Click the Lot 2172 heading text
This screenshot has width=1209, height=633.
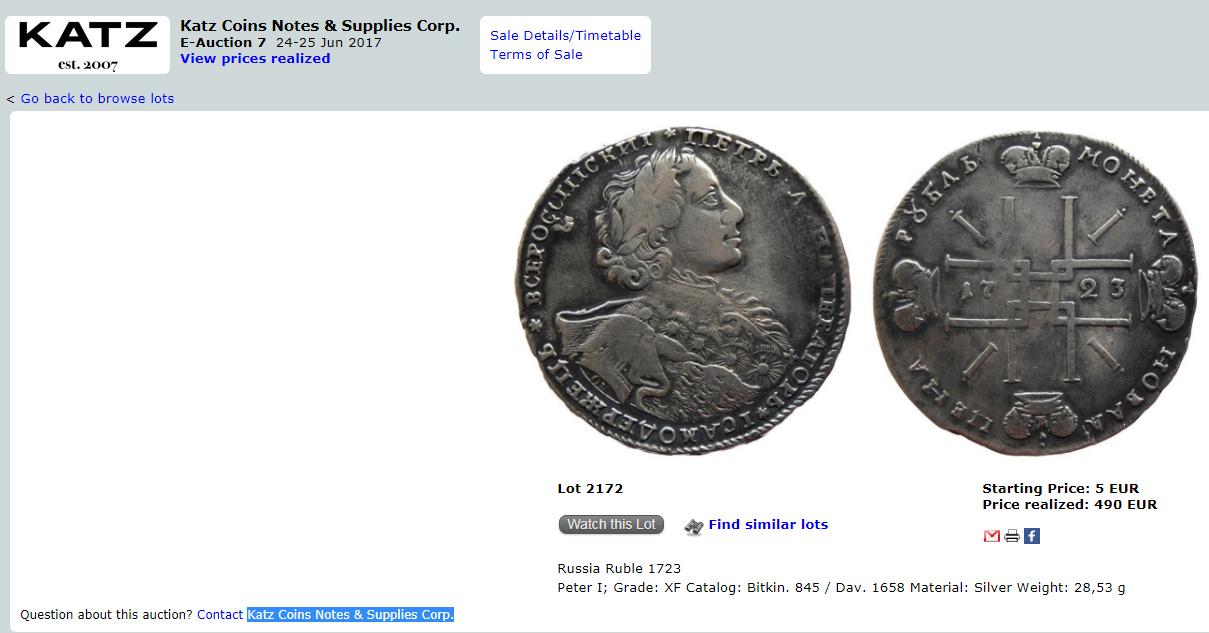tap(590, 489)
